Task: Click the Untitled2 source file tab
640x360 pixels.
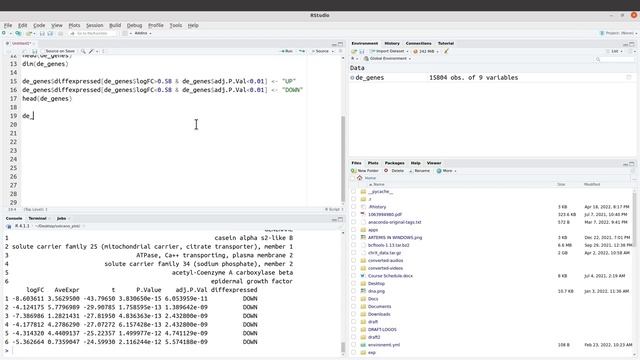Action: [21, 43]
